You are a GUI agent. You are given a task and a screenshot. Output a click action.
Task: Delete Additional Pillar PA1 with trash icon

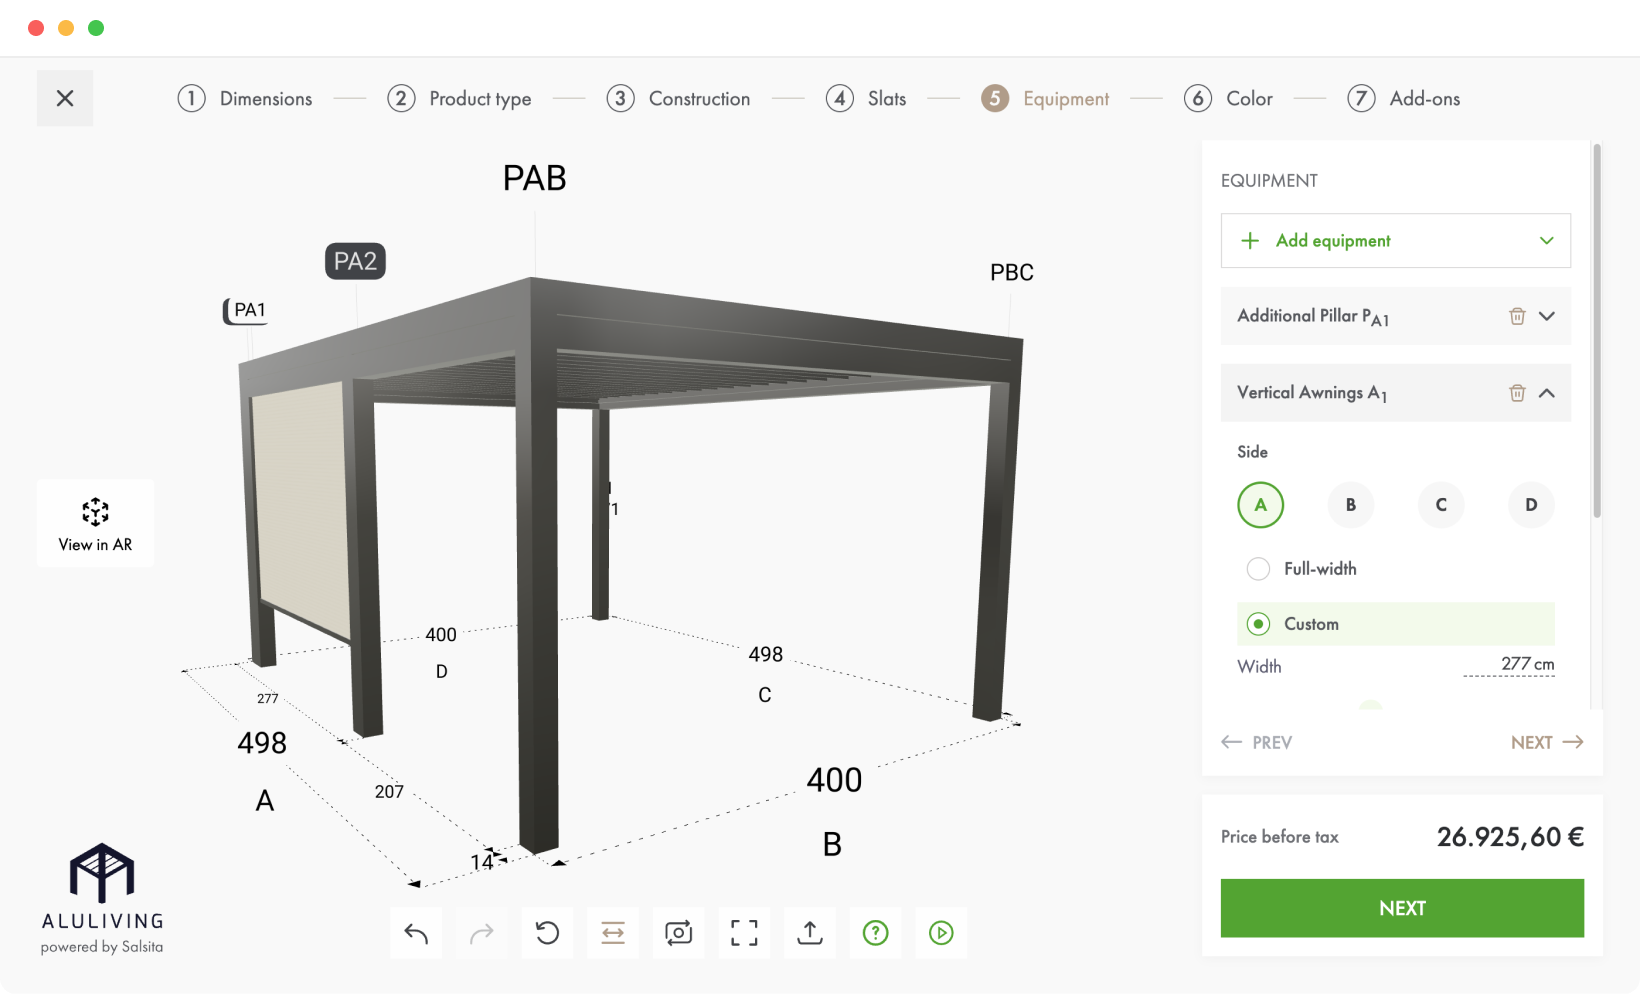pos(1517,316)
